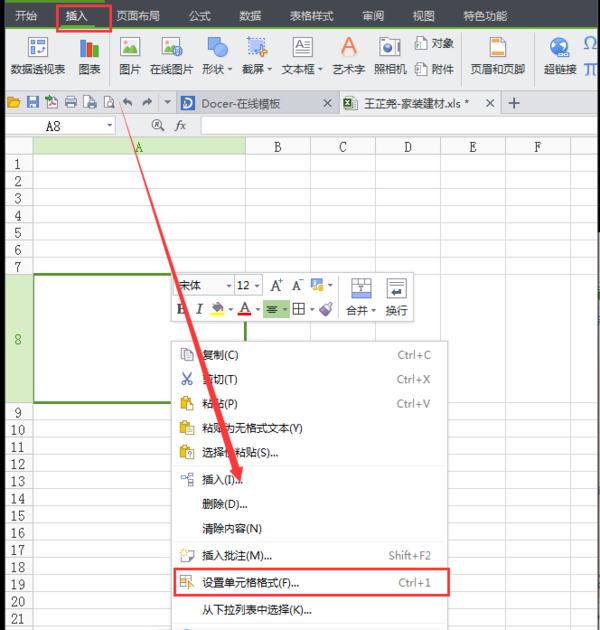Toggle center alignment in mini toolbar
The height and width of the screenshot is (630, 600).
tap(271, 310)
